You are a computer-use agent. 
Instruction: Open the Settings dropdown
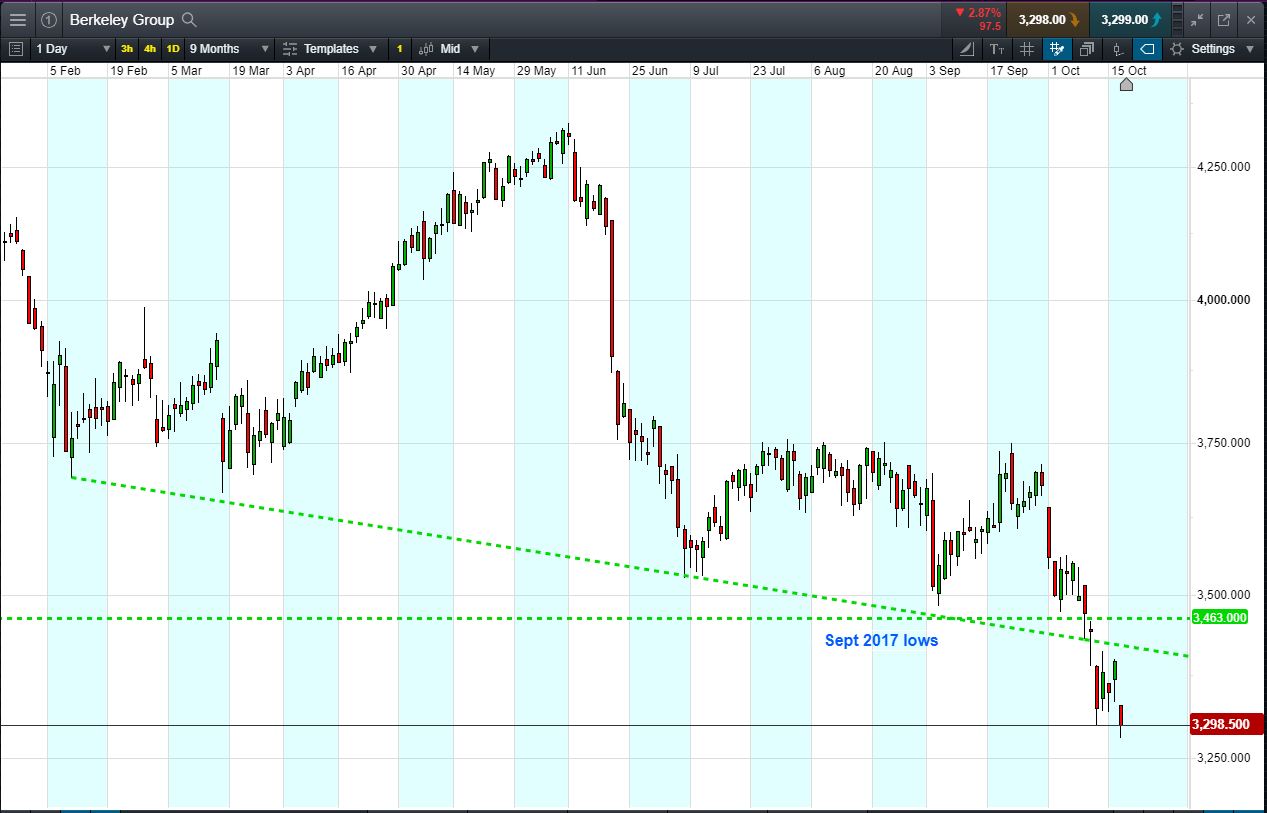tap(1212, 48)
